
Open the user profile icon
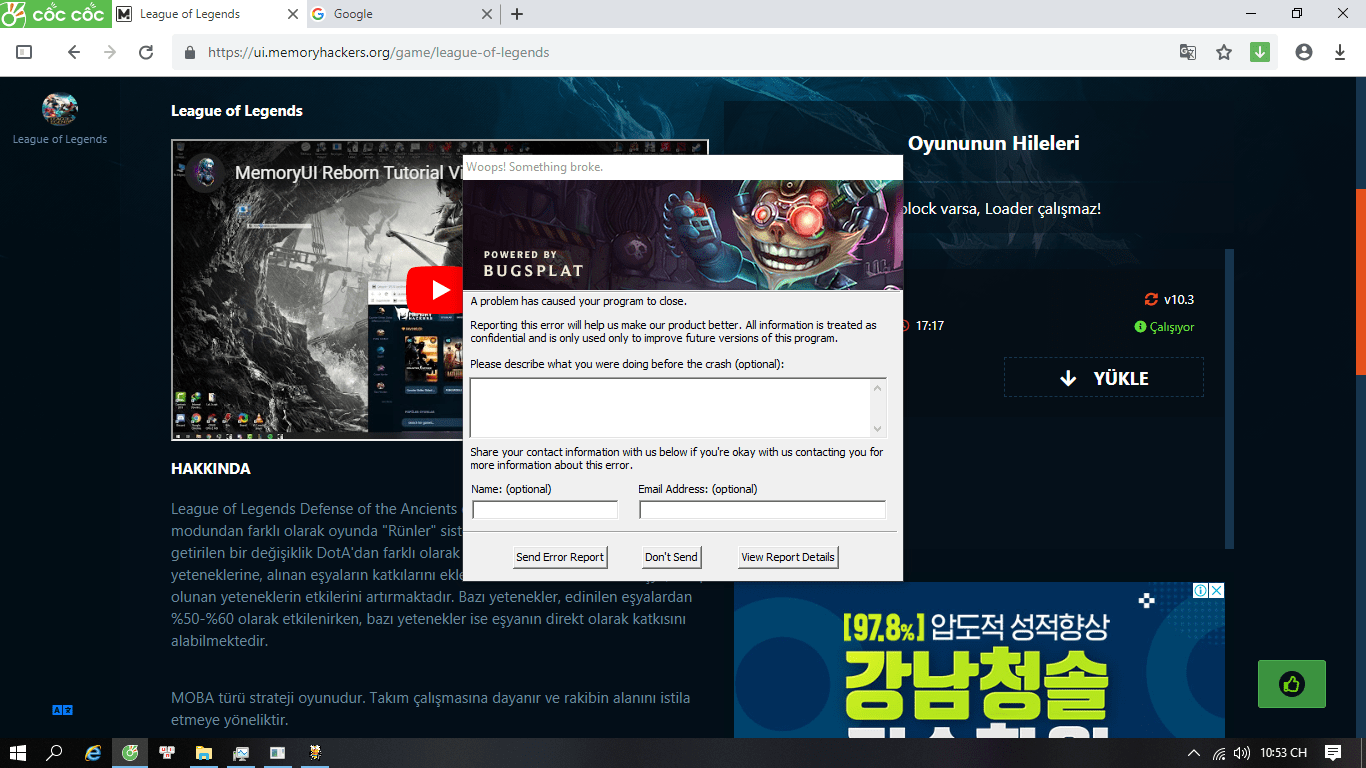click(x=1304, y=52)
